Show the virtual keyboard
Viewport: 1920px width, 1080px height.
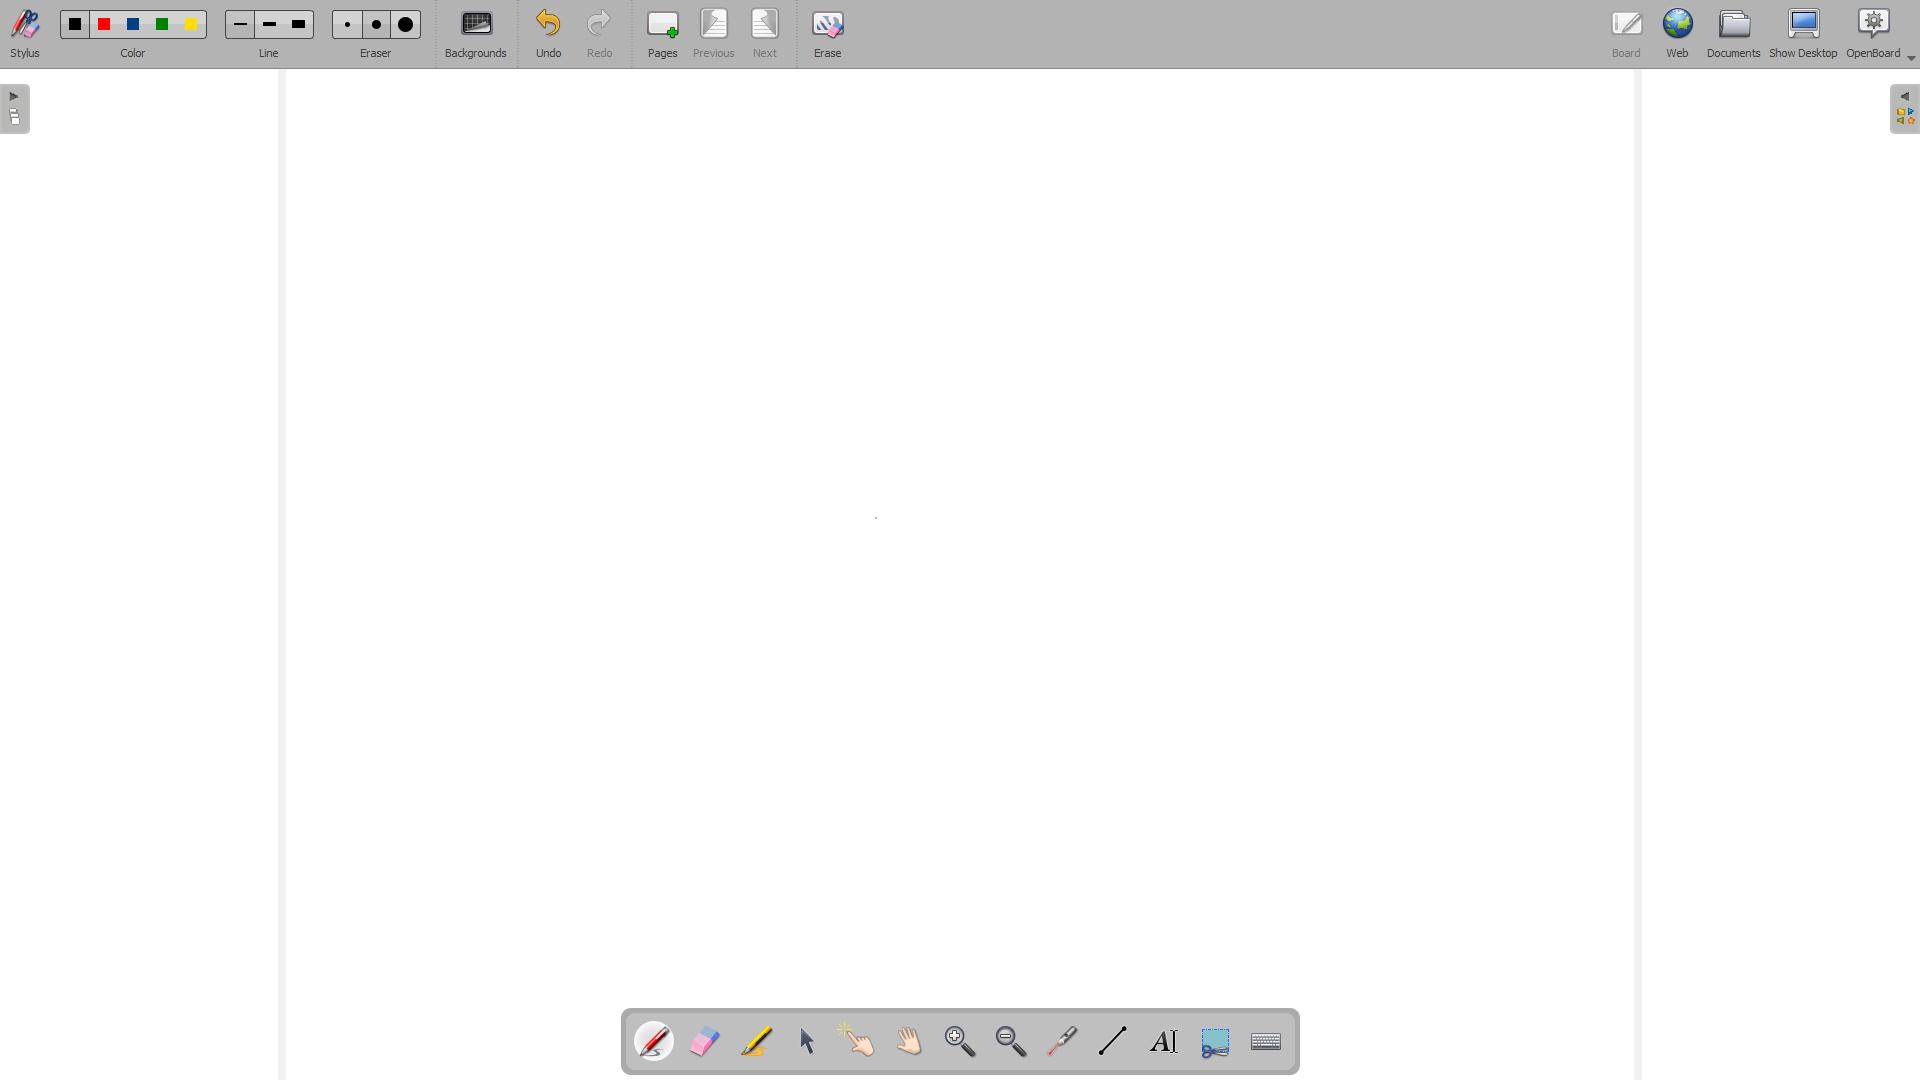1265,1041
